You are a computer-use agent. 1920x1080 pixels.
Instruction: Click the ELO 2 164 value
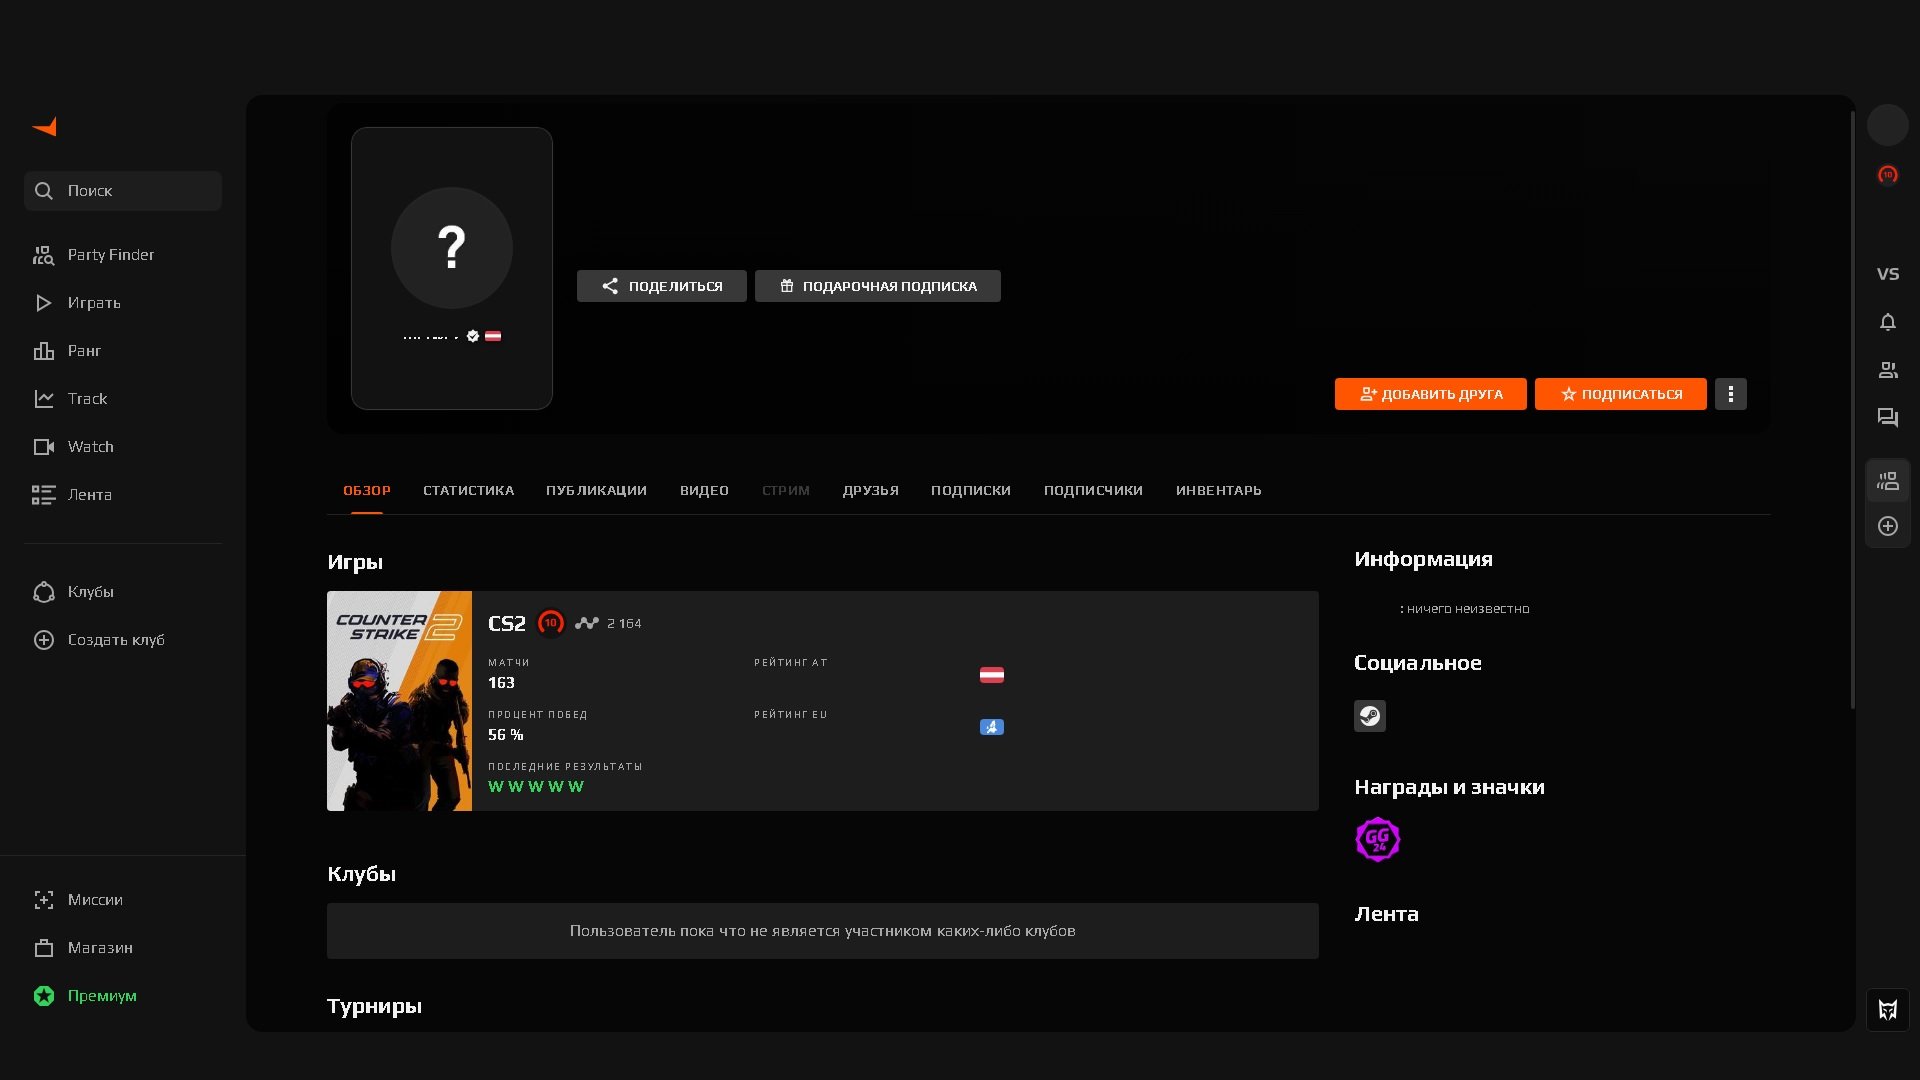pyautogui.click(x=624, y=624)
